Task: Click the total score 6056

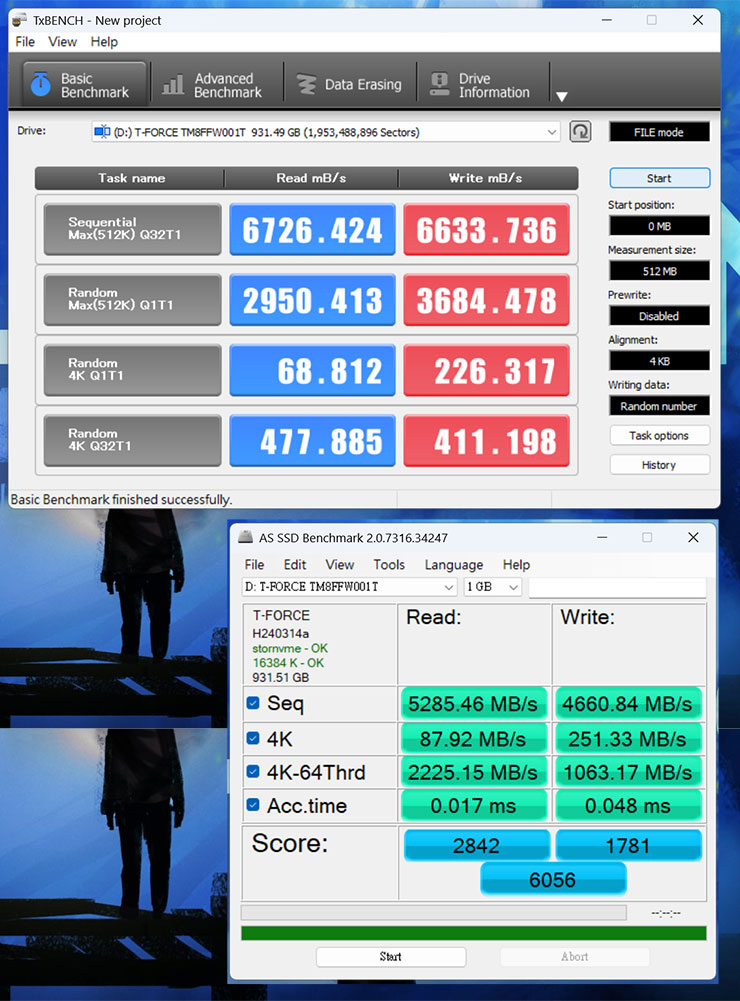Action: click(x=553, y=879)
